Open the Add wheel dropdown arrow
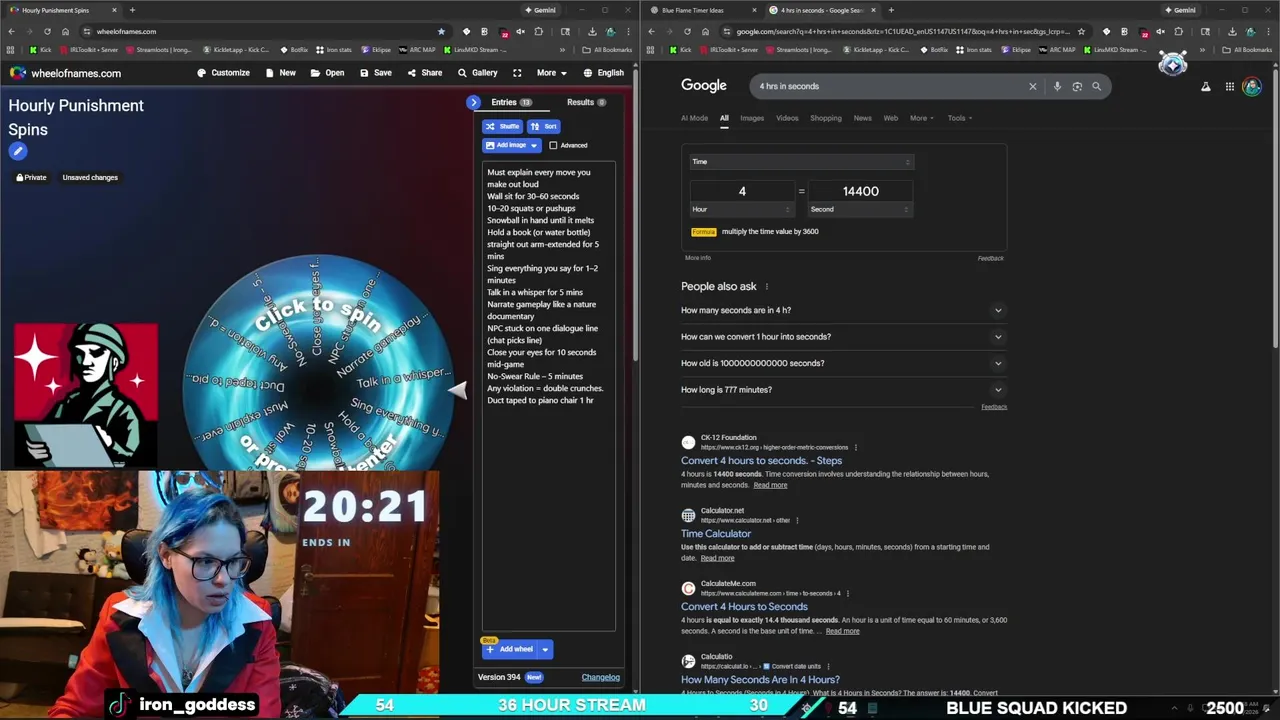The width and height of the screenshot is (1280, 720). (x=545, y=649)
